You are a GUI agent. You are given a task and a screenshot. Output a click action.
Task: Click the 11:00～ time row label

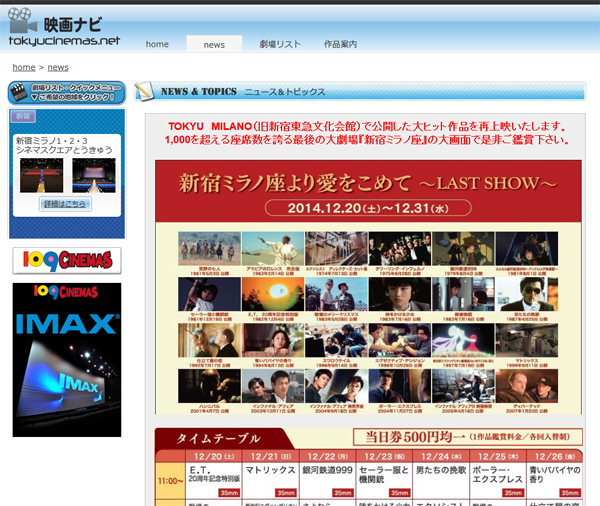pyautogui.click(x=170, y=481)
